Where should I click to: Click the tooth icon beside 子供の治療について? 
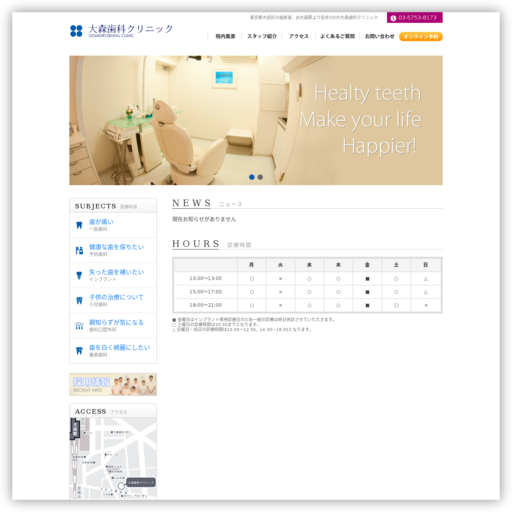point(79,301)
